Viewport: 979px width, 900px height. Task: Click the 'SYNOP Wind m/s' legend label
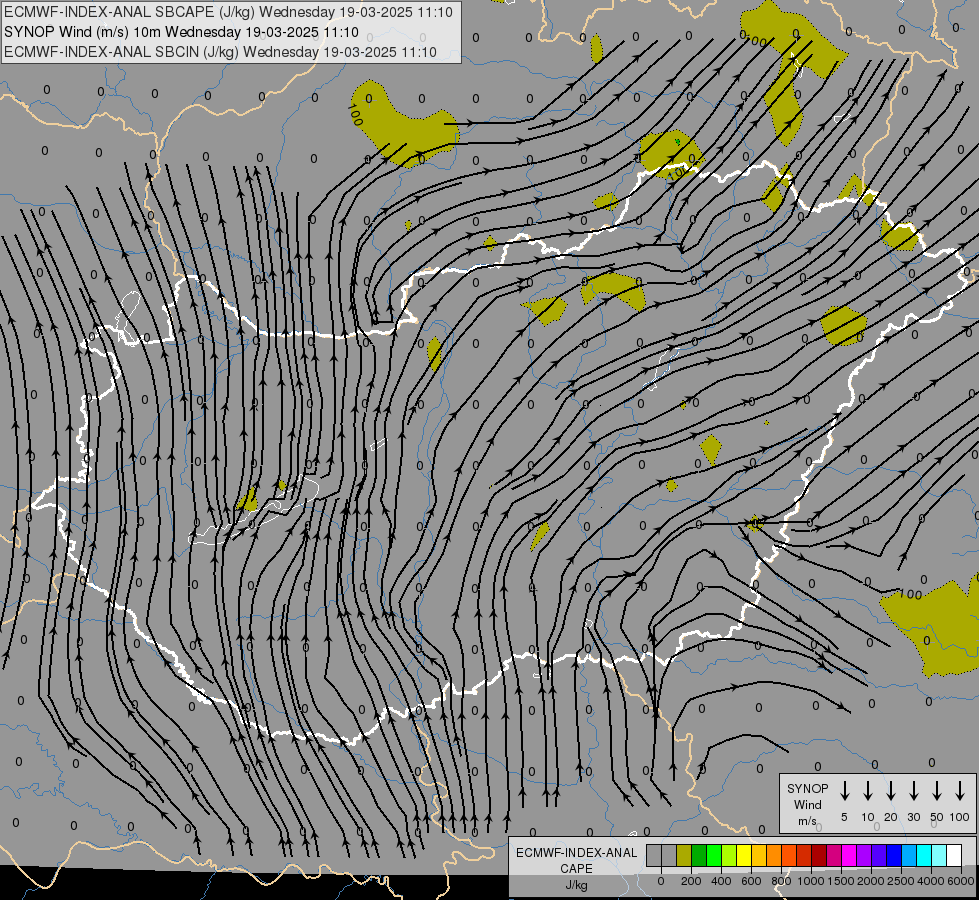[807, 804]
